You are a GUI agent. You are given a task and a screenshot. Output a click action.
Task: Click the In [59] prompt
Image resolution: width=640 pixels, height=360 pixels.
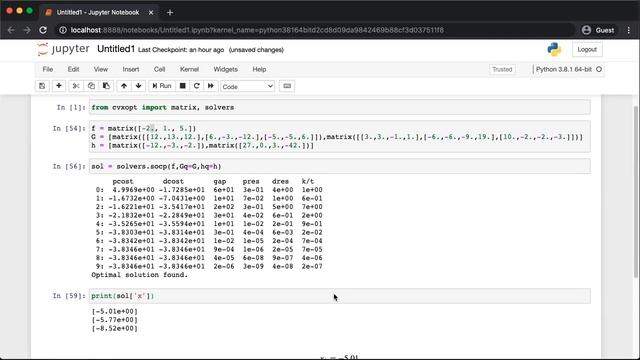[69, 296]
